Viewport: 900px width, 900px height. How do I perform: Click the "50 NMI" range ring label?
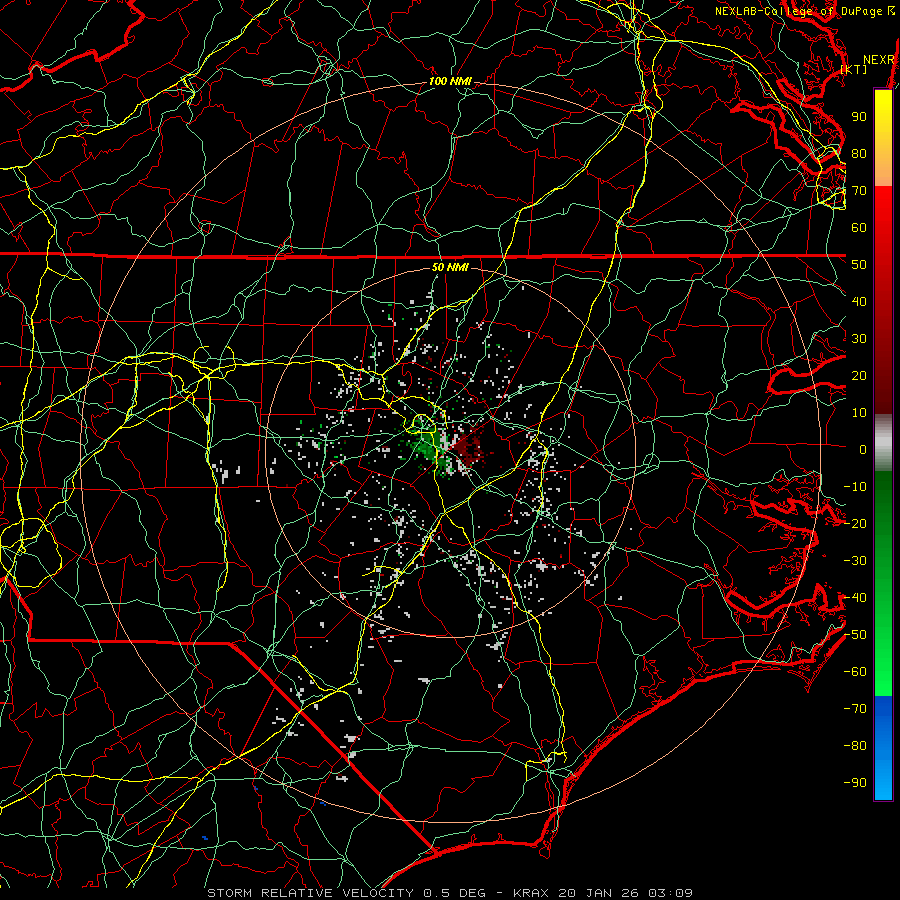[450, 267]
